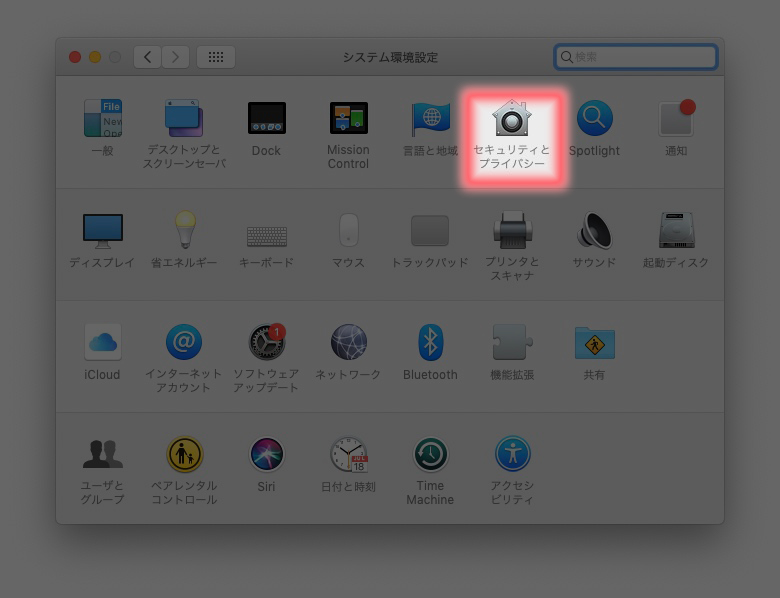Image resolution: width=780 pixels, height=598 pixels.
Task: Click the show-all grid button
Action: tap(216, 57)
